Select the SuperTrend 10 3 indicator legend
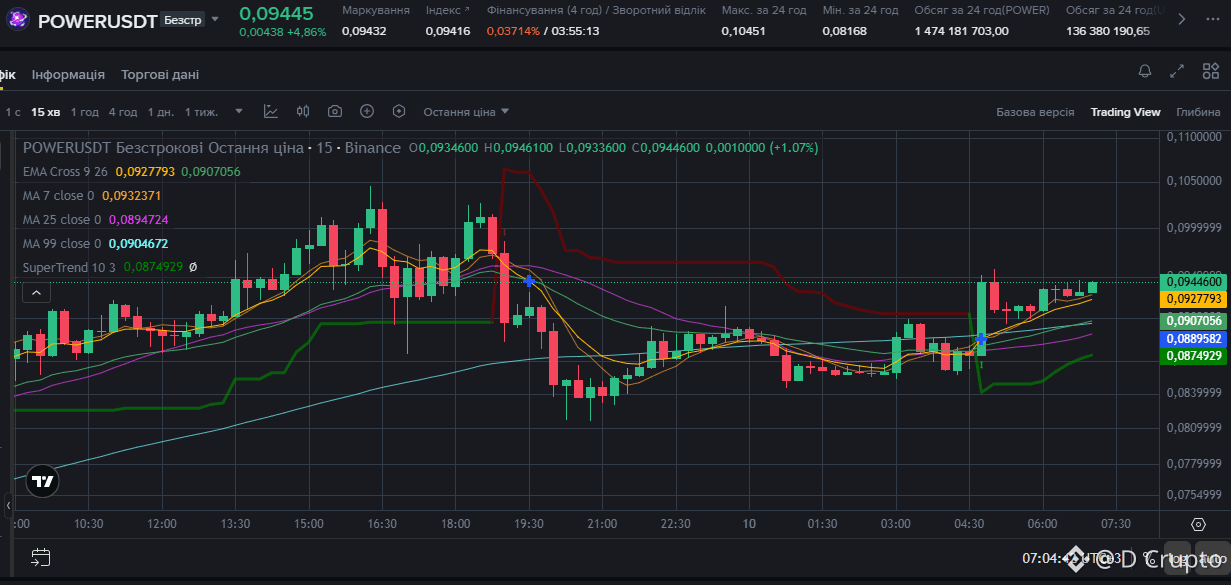The width and height of the screenshot is (1231, 585). coord(69,267)
